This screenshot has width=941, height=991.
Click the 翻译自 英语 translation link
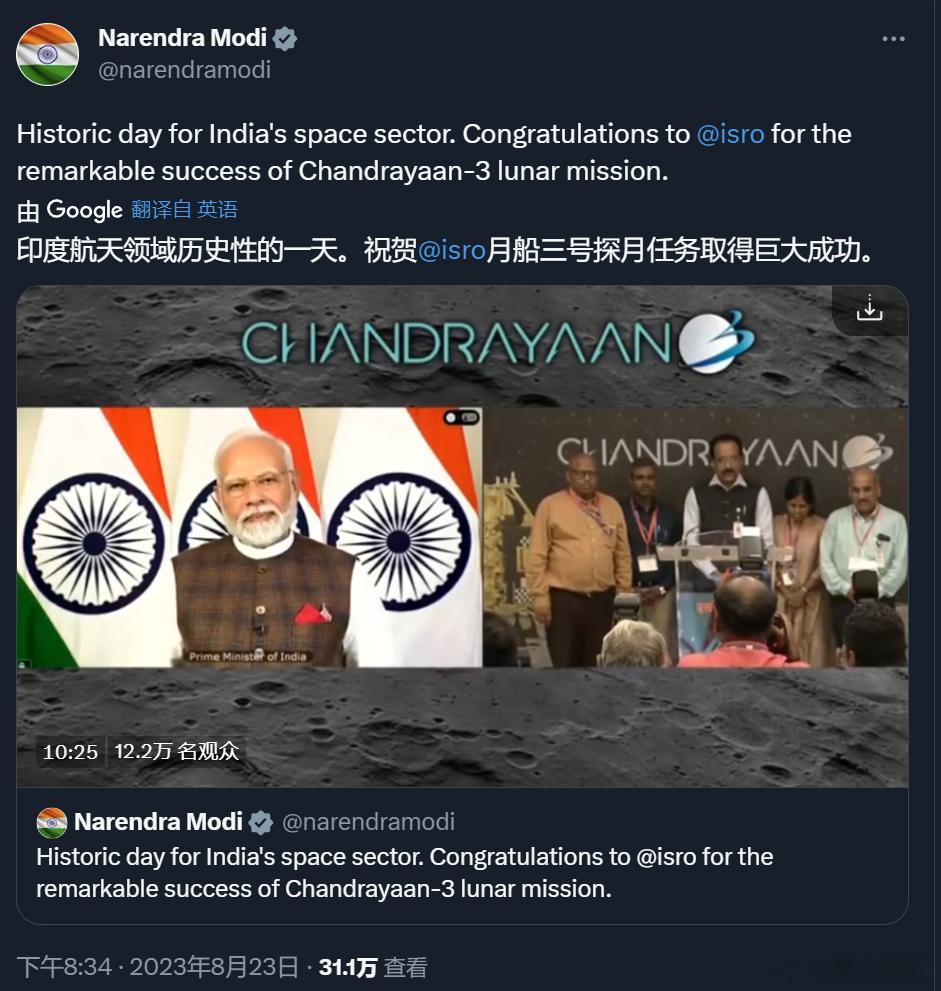coord(185,209)
